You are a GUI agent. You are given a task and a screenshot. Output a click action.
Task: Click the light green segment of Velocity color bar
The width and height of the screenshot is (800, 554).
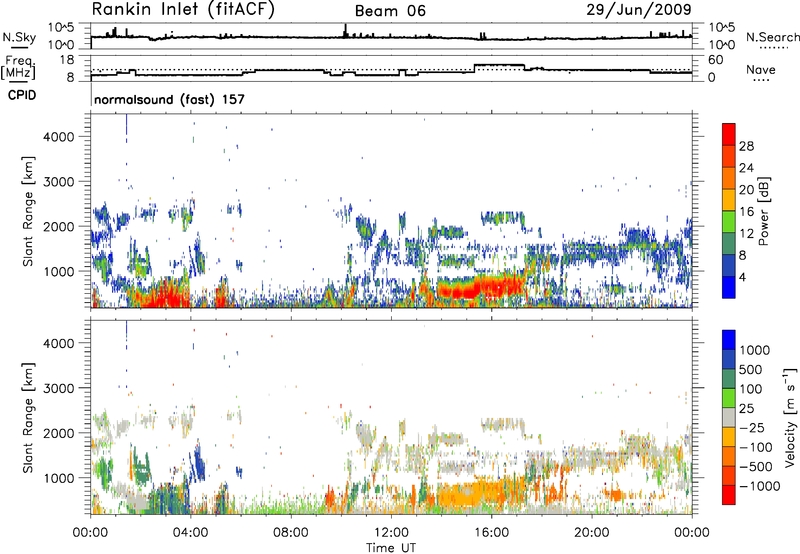(x=729, y=398)
